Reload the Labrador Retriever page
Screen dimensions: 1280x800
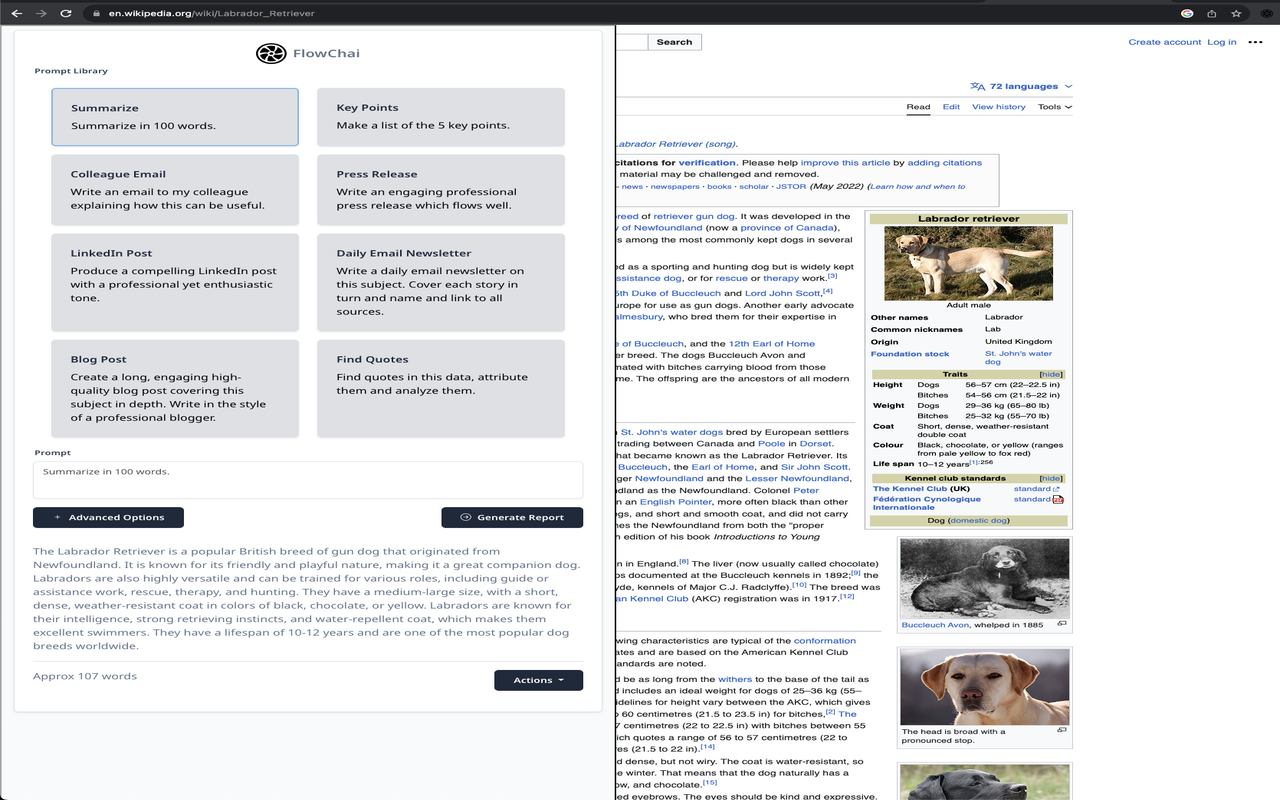pos(66,13)
